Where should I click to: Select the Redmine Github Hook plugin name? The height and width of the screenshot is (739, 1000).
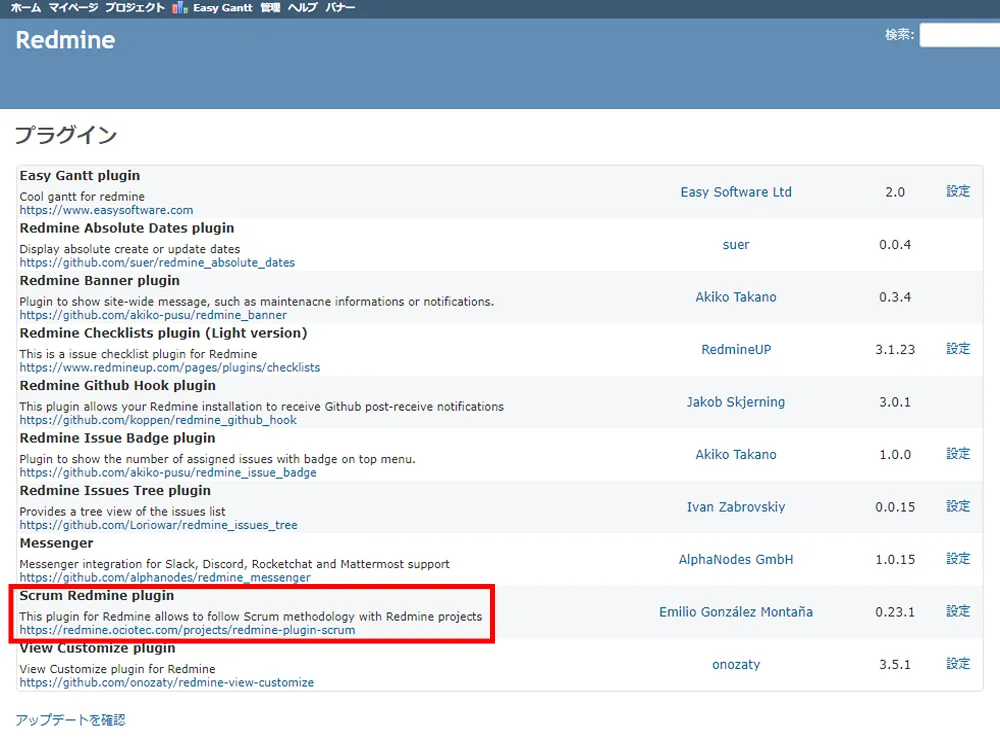pos(117,385)
